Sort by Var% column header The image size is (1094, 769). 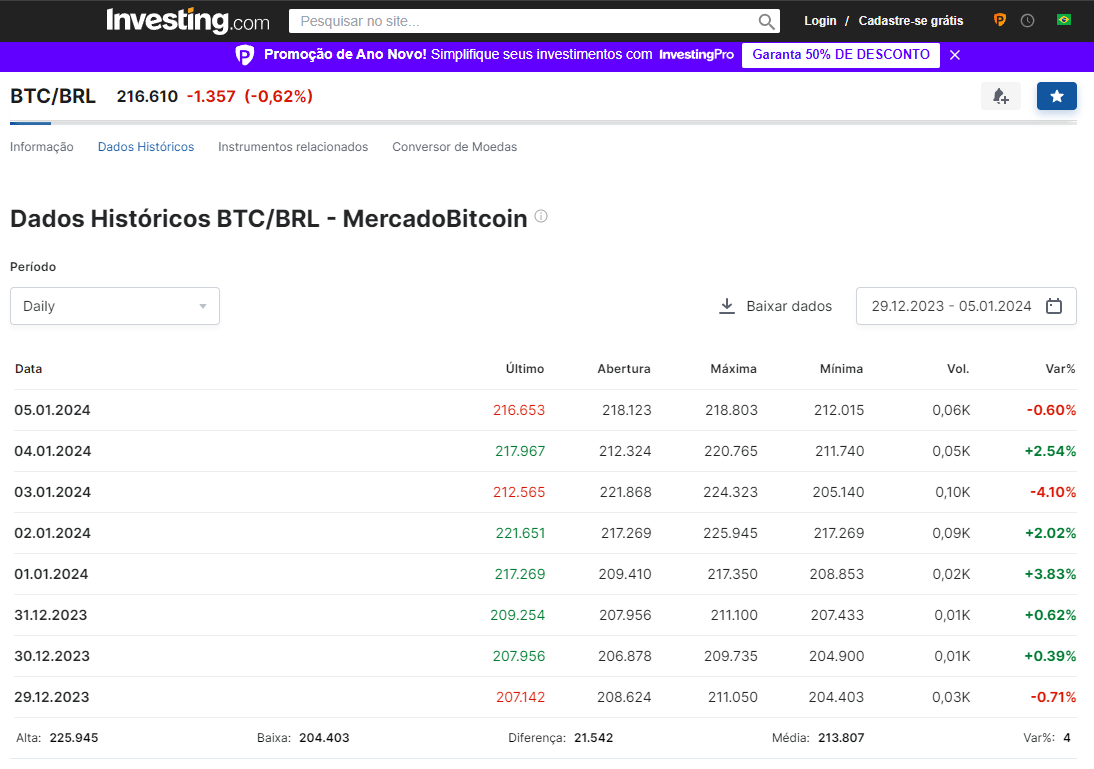click(1061, 369)
